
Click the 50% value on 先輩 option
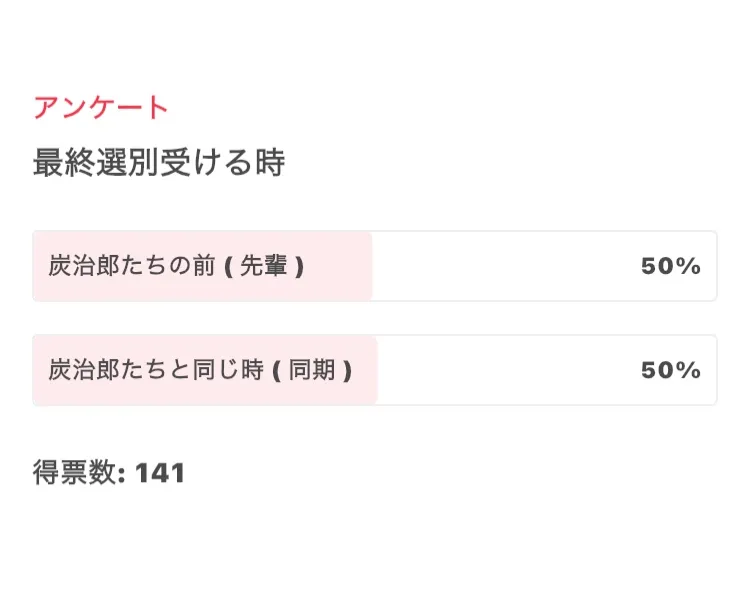point(671,266)
